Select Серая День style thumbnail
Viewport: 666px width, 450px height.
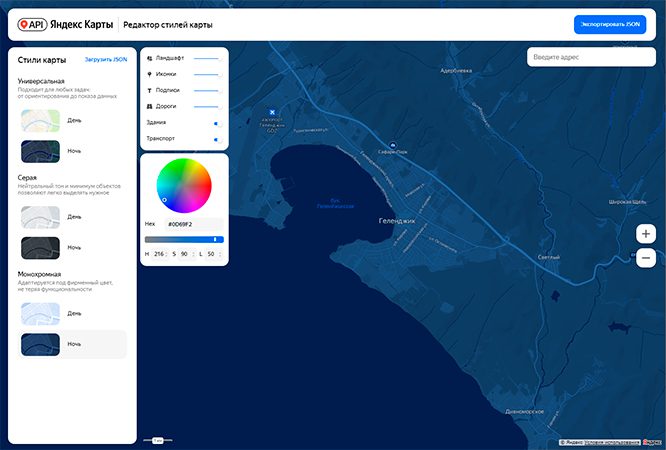click(x=40, y=217)
